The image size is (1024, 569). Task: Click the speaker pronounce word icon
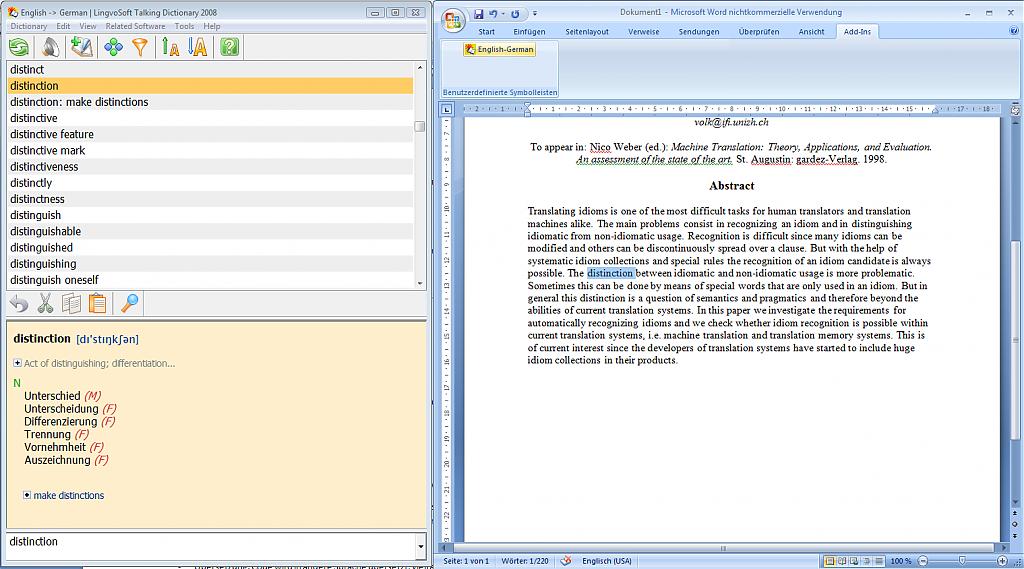point(50,47)
